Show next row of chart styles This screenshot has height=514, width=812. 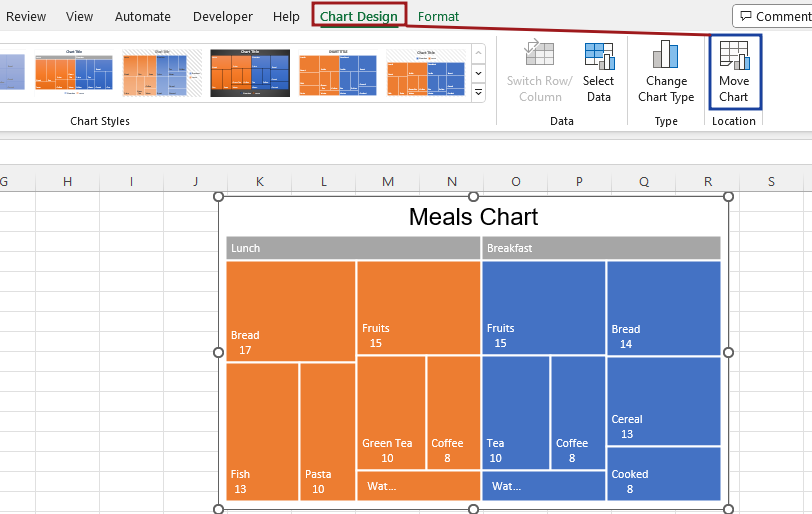(478, 73)
